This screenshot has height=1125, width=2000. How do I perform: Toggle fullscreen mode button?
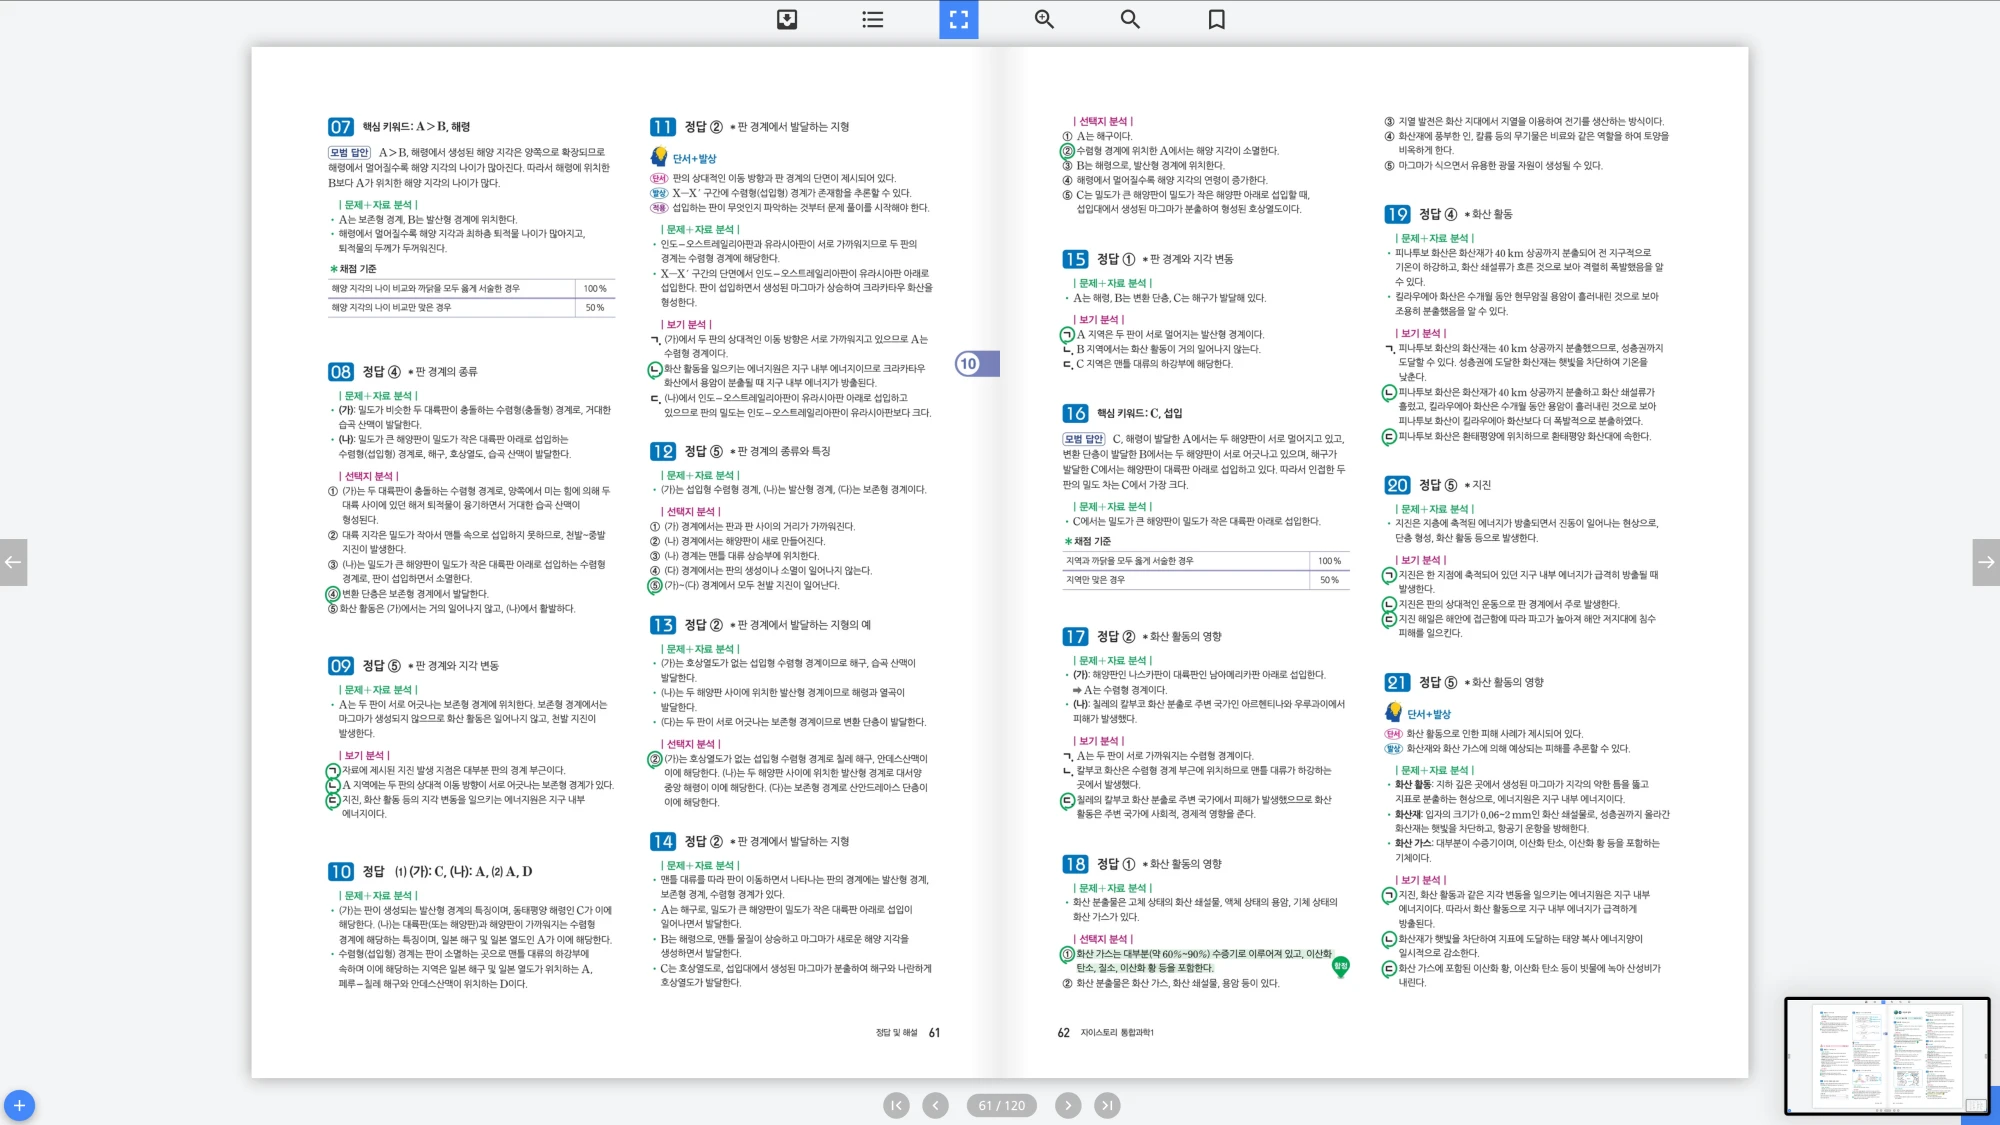958,19
